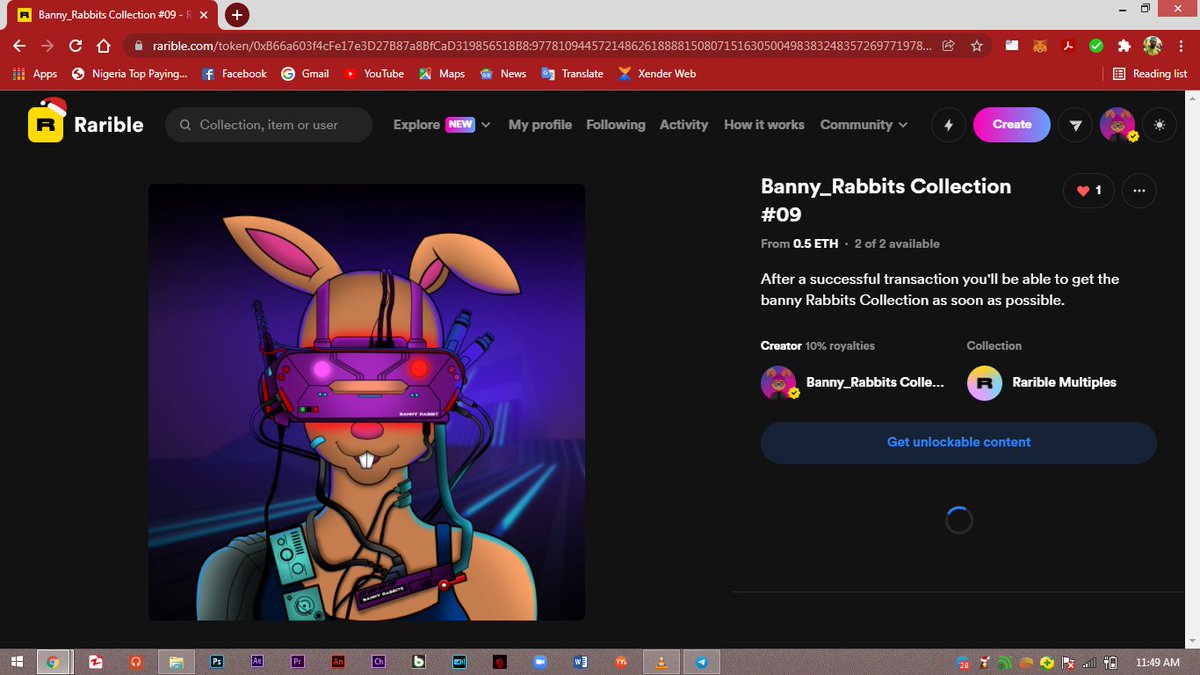
Task: Select the Banny_Rabbits Collection #09 tab
Action: pyautogui.click(x=112, y=15)
